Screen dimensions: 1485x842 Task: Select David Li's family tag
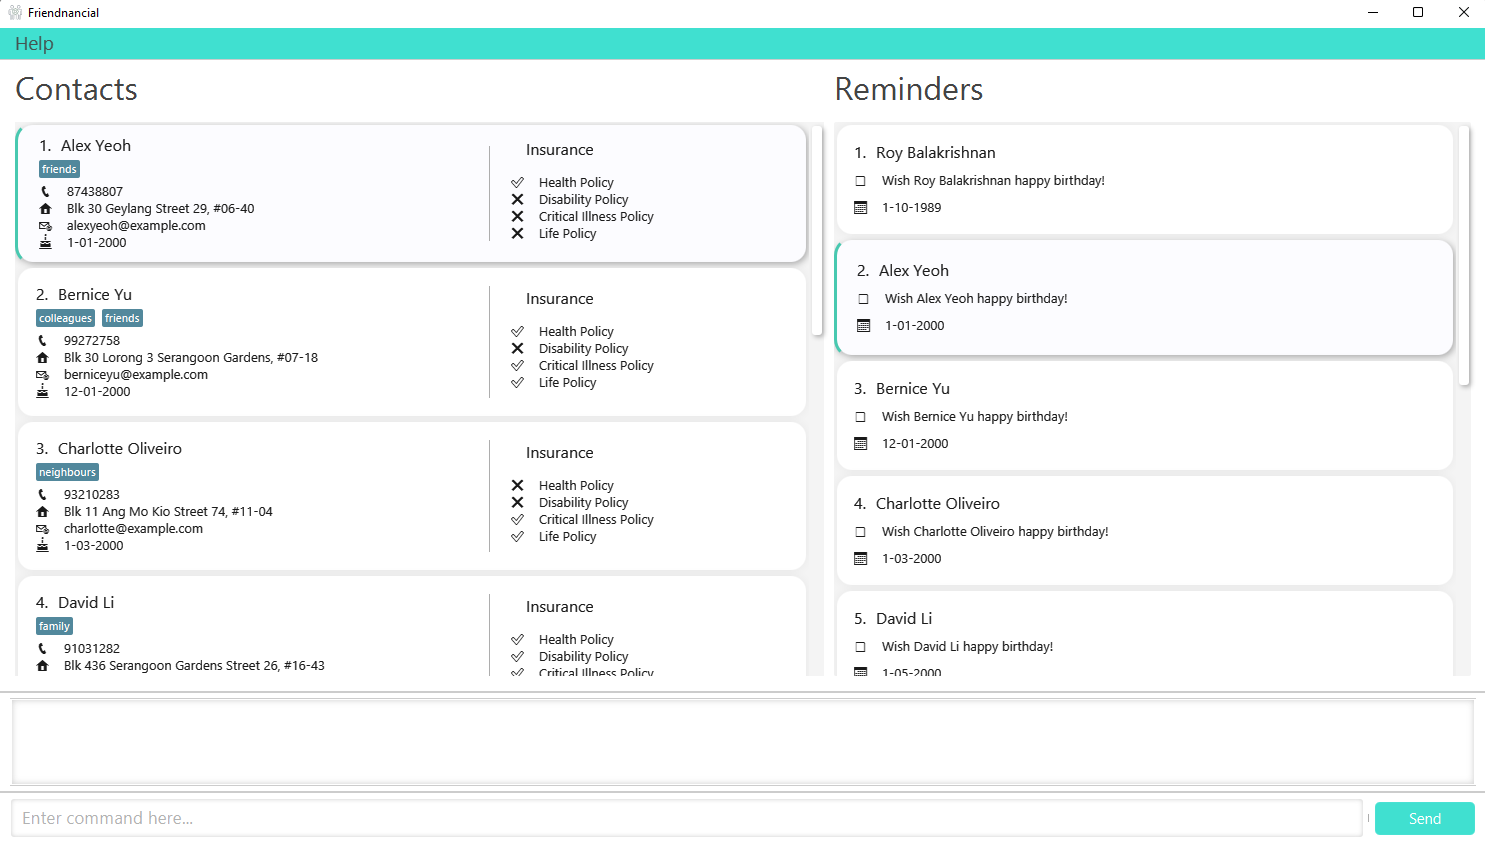click(x=55, y=627)
